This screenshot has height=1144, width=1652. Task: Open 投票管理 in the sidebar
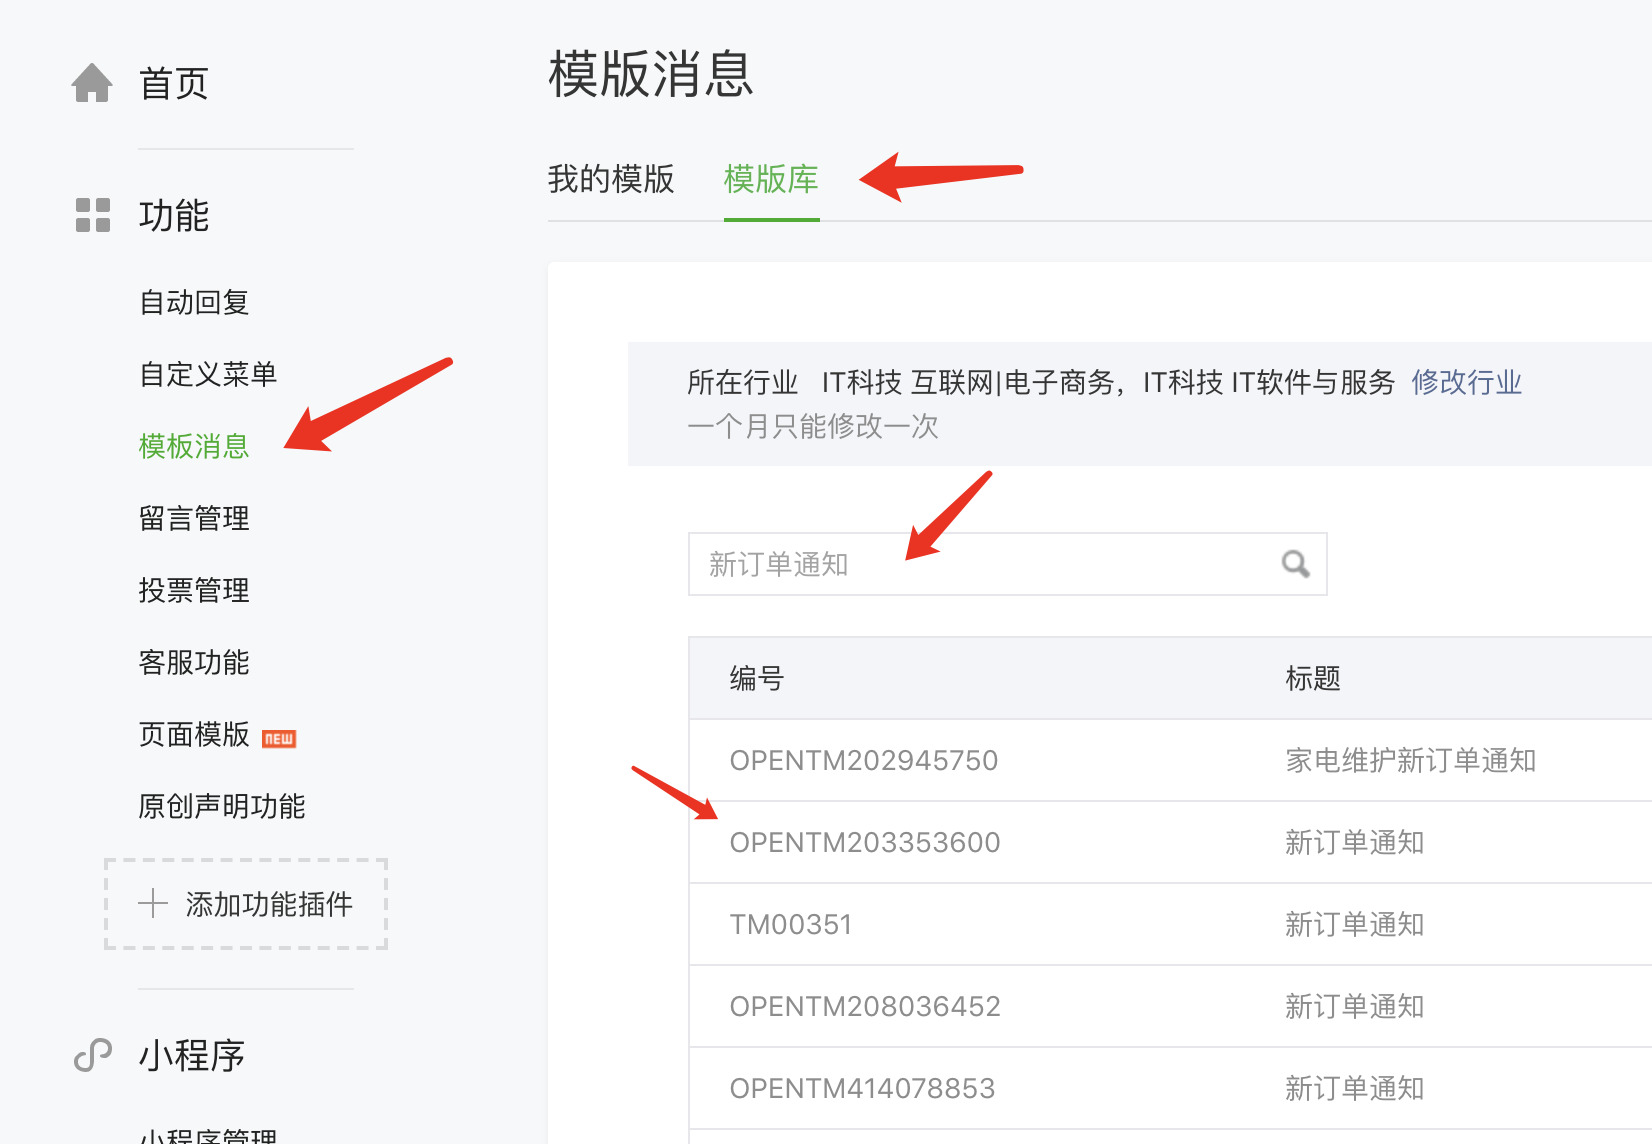[194, 590]
